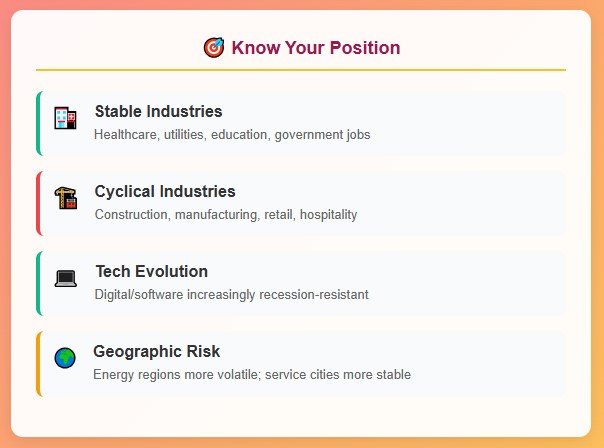
Task: Click the target bullseye icon in heading
Action: pos(214,48)
